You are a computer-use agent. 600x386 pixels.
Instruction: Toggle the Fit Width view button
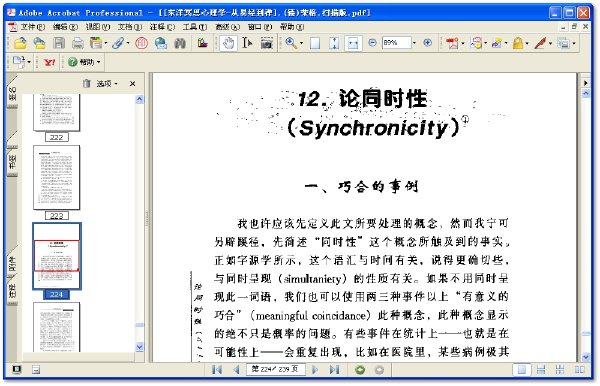pos(353,43)
